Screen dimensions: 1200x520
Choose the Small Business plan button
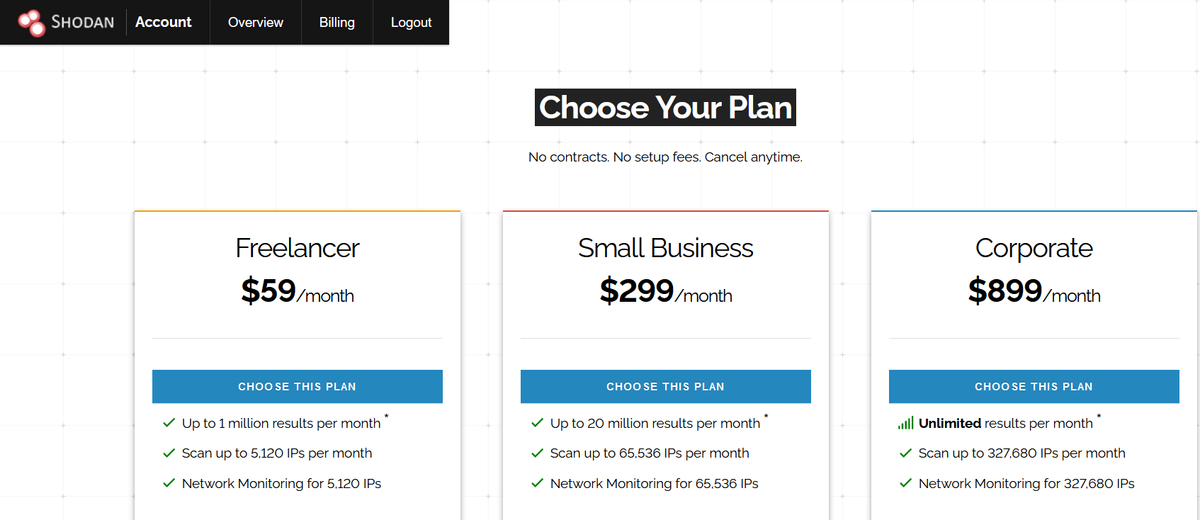[665, 386]
